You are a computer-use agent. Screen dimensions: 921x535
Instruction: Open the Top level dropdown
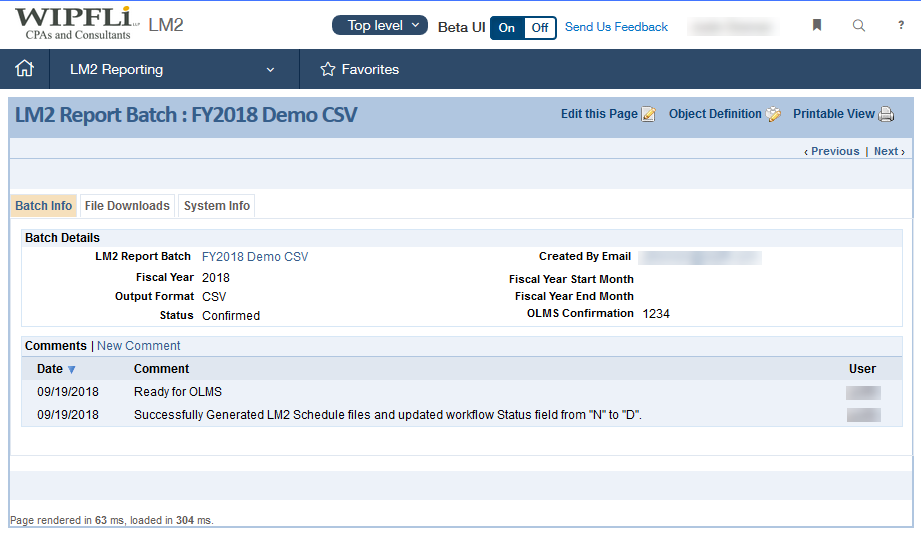[380, 26]
